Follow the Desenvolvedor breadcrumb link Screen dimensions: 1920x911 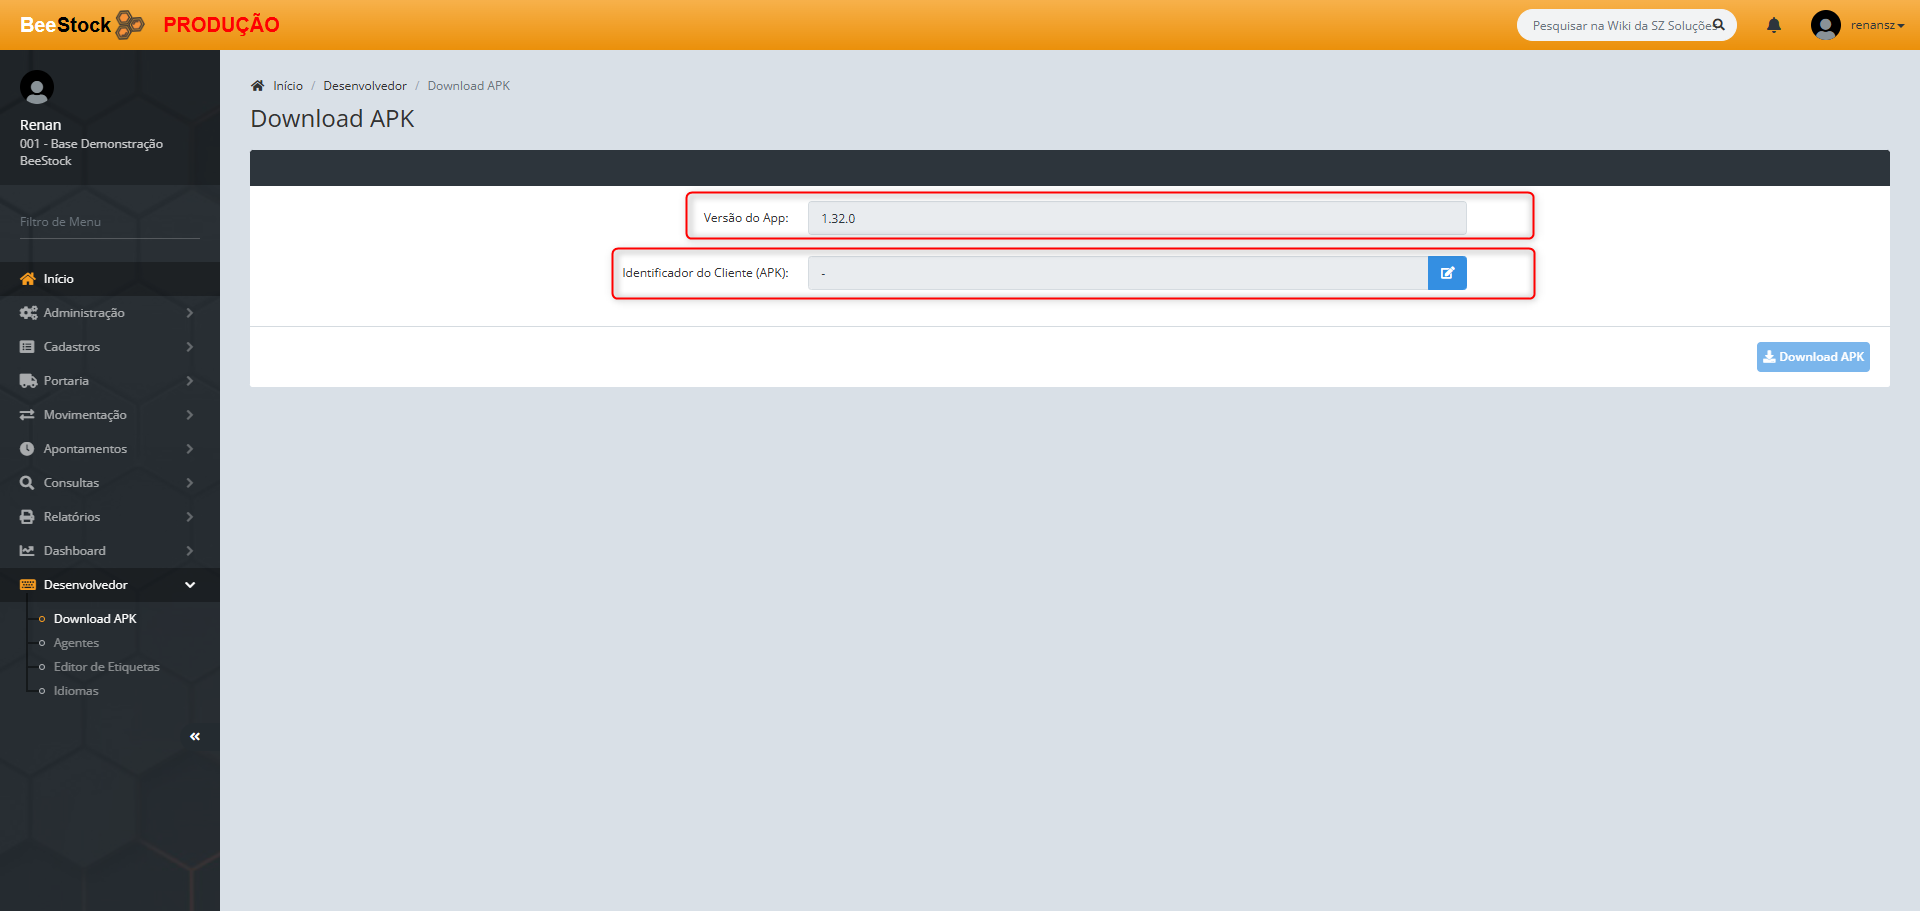[365, 86]
